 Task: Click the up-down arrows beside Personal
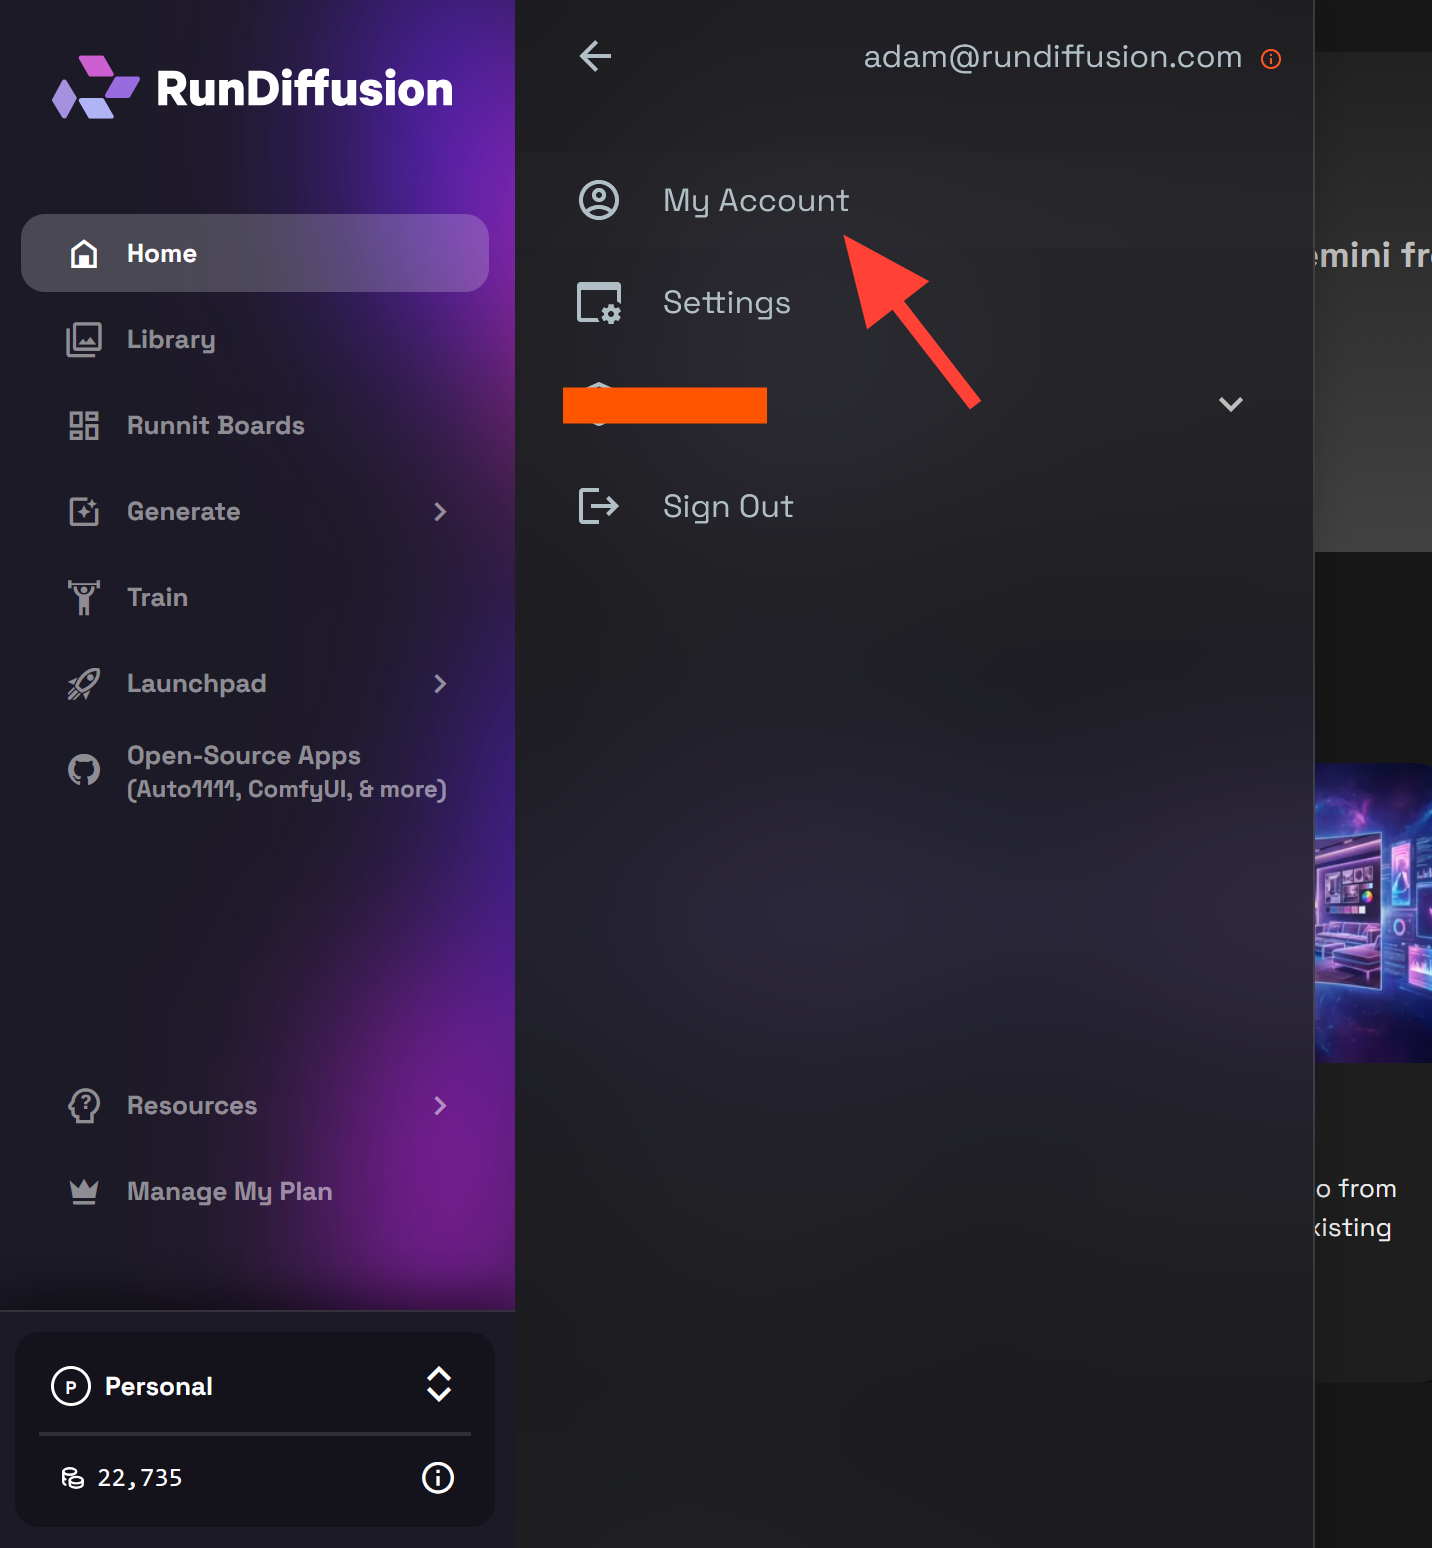439,1385
